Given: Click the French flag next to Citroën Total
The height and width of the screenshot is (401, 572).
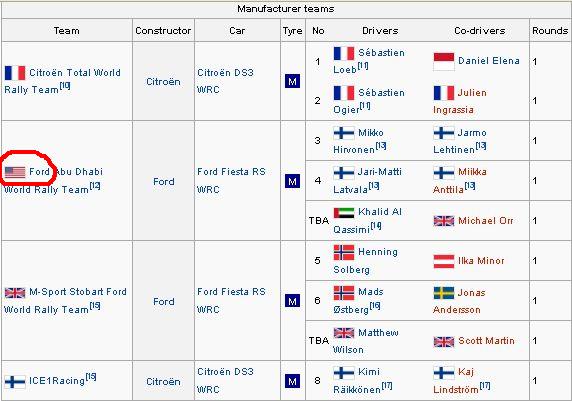Looking at the screenshot, I should pos(15,73).
